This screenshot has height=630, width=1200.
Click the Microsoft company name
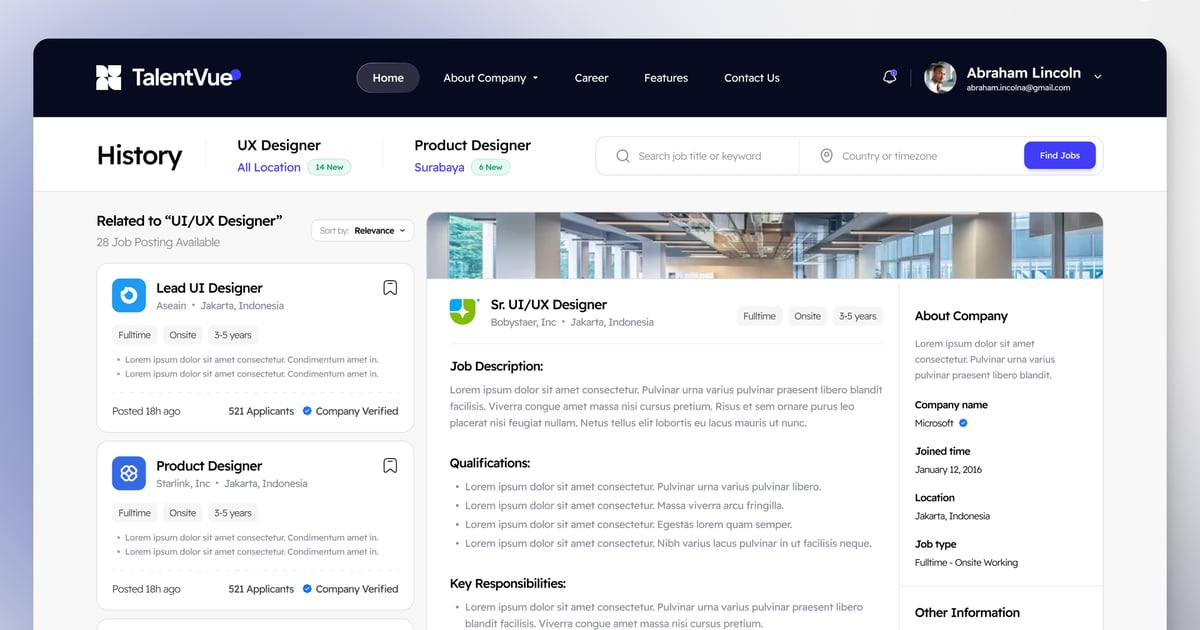934,423
